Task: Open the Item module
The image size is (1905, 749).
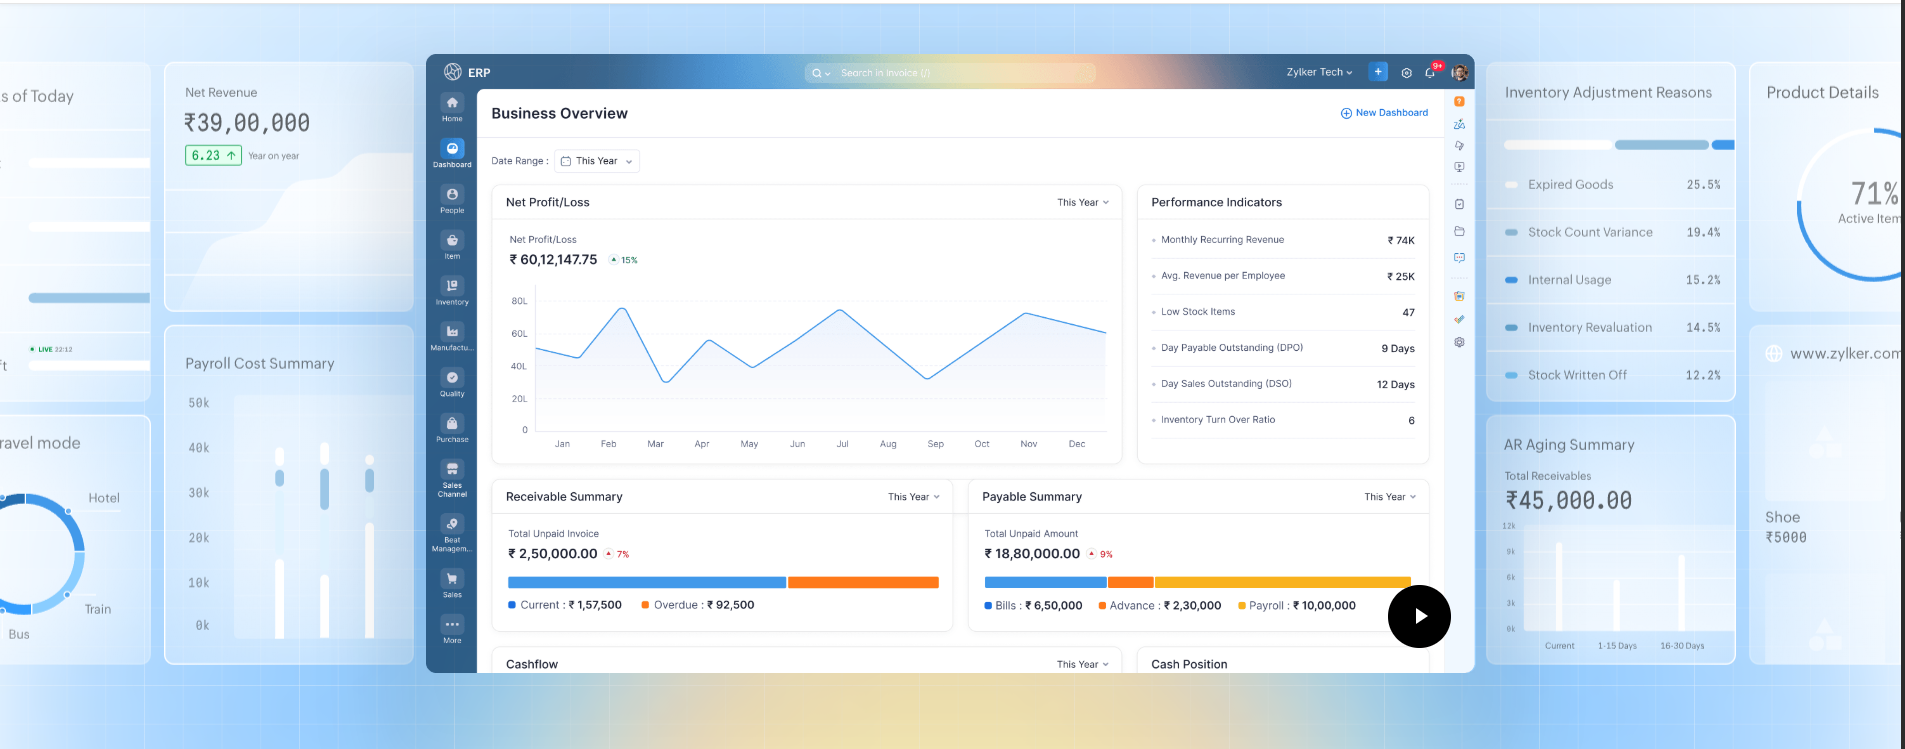Action: pos(452,246)
